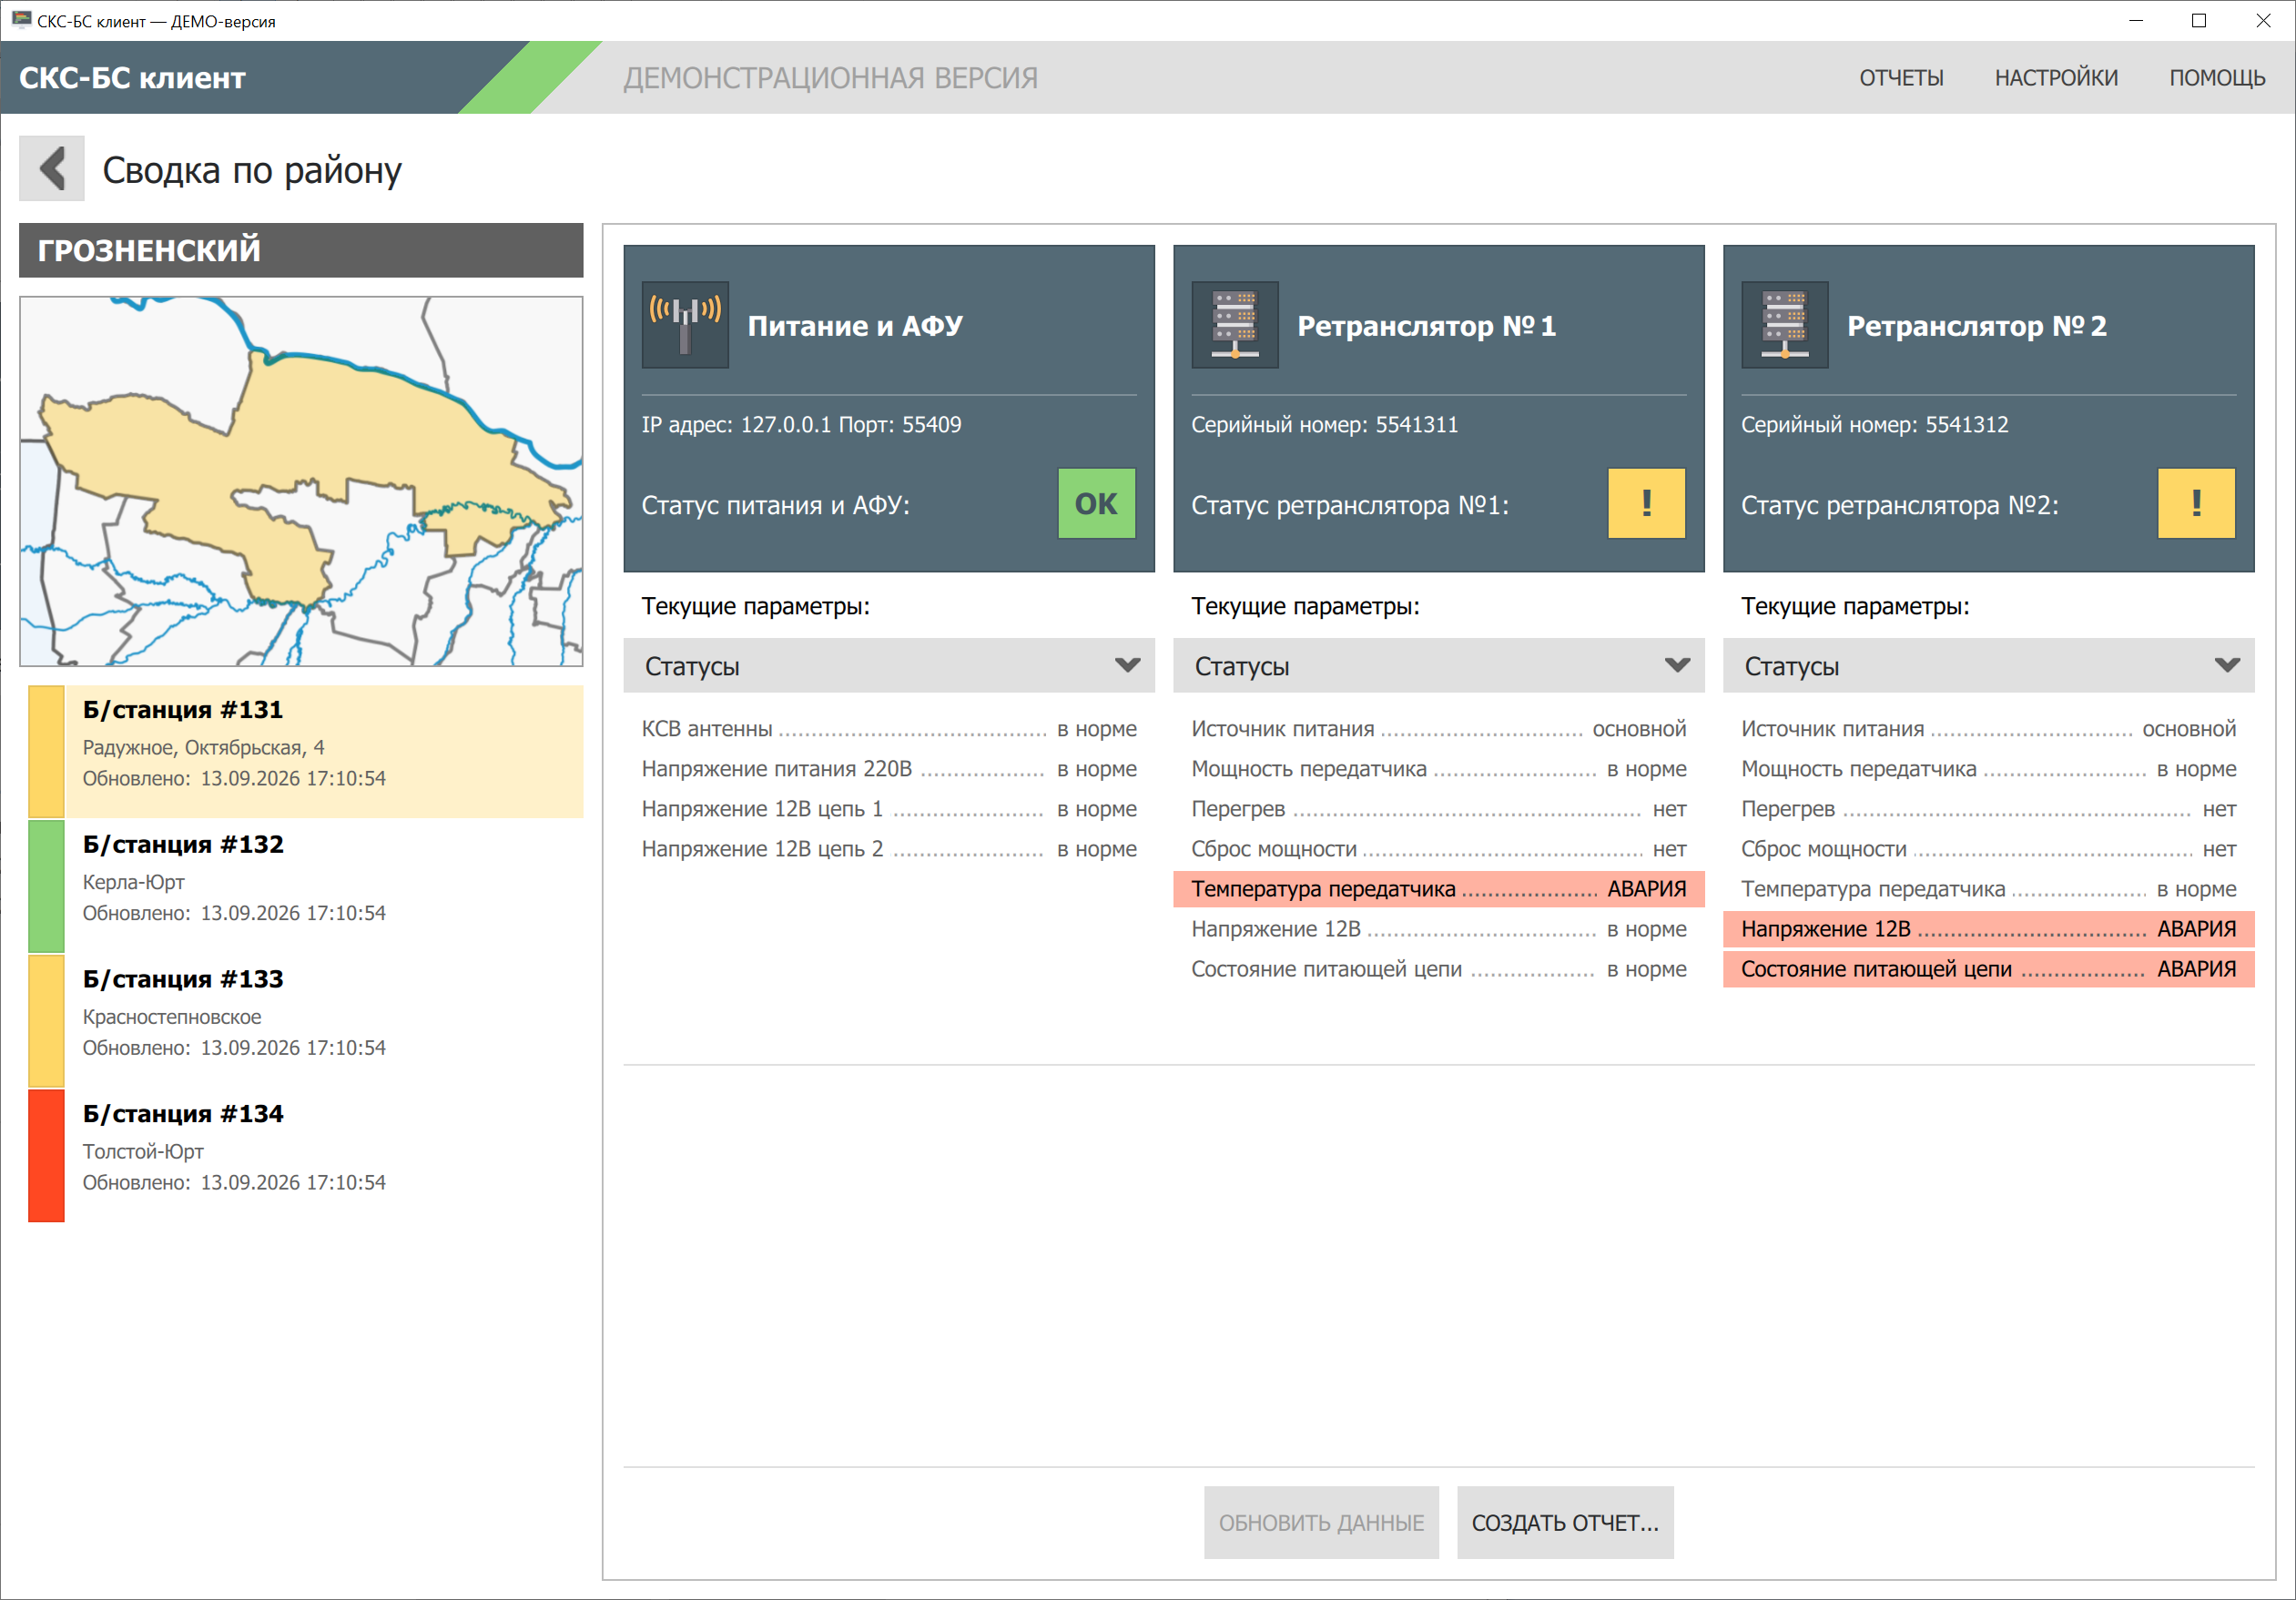
Task: Click the yellow status bar of station #133
Action: (x=46, y=1021)
